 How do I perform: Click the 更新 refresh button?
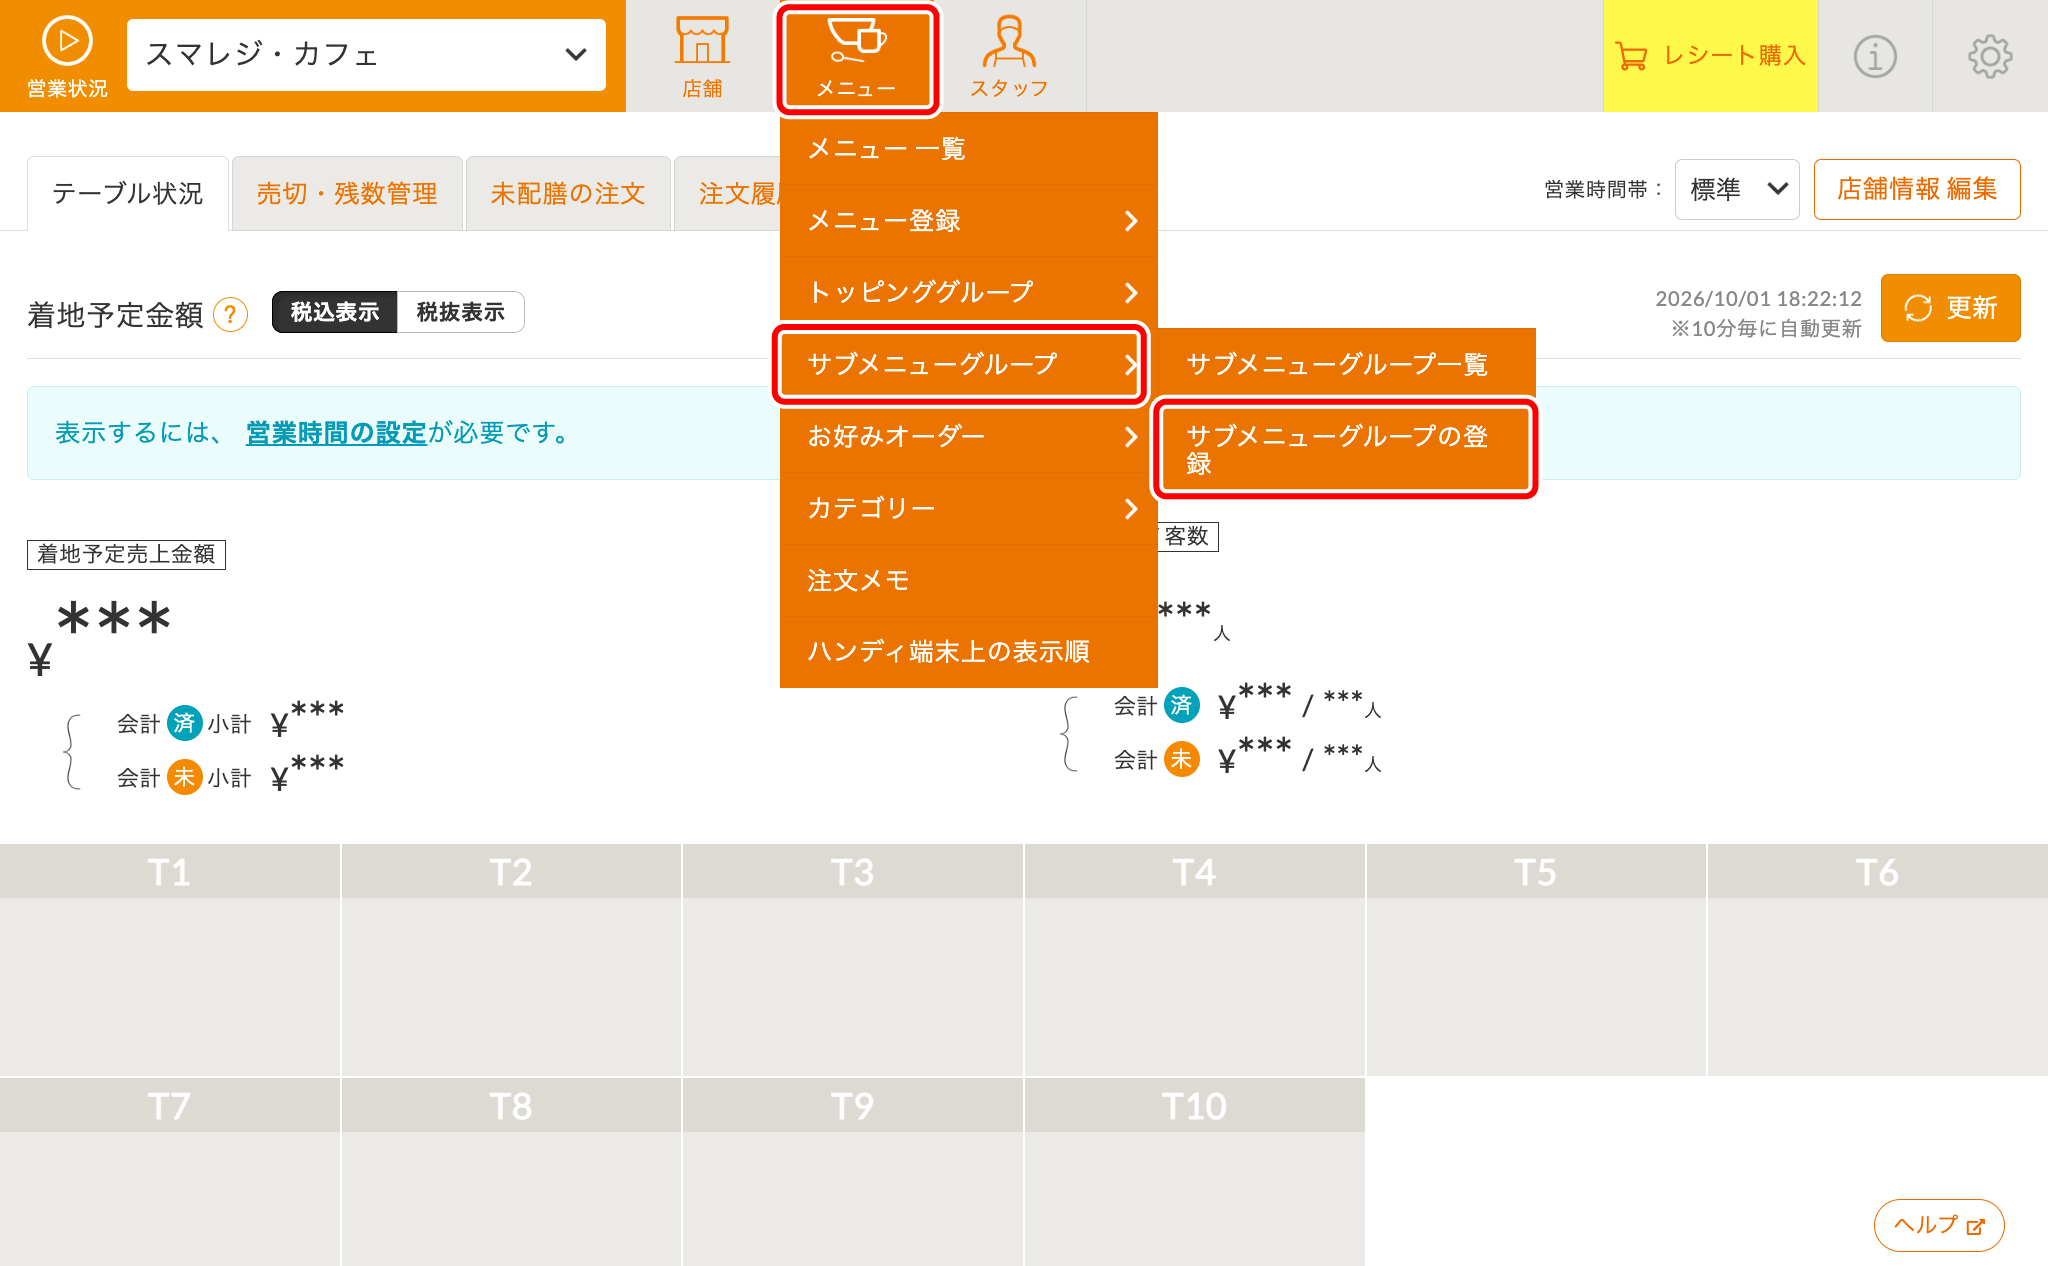click(1950, 308)
